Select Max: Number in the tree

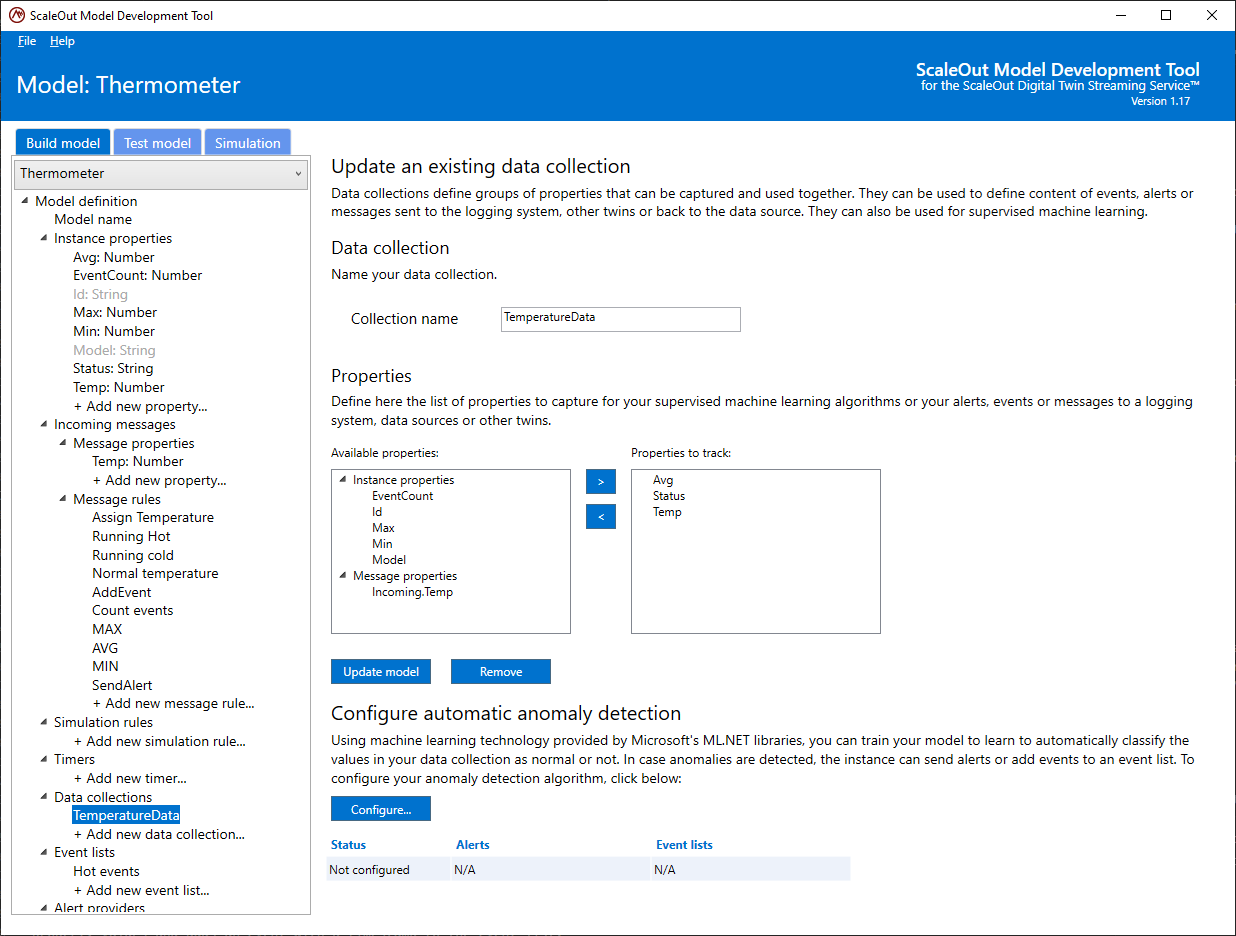click(115, 312)
